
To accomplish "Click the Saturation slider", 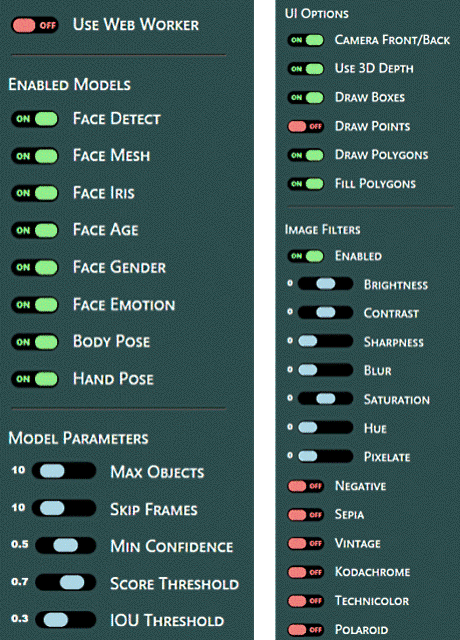I will click(x=325, y=398).
